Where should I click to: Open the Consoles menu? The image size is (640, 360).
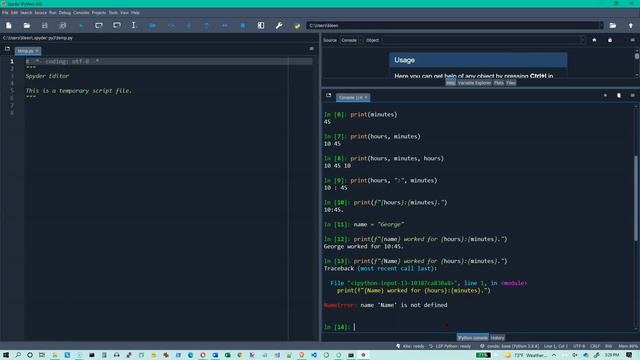click(x=81, y=13)
